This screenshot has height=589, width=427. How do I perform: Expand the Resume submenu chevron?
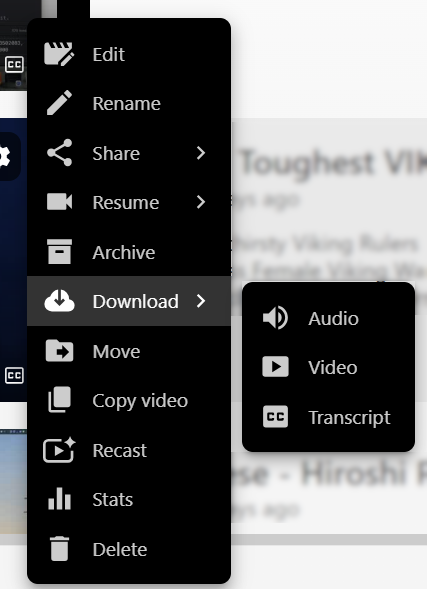point(201,202)
